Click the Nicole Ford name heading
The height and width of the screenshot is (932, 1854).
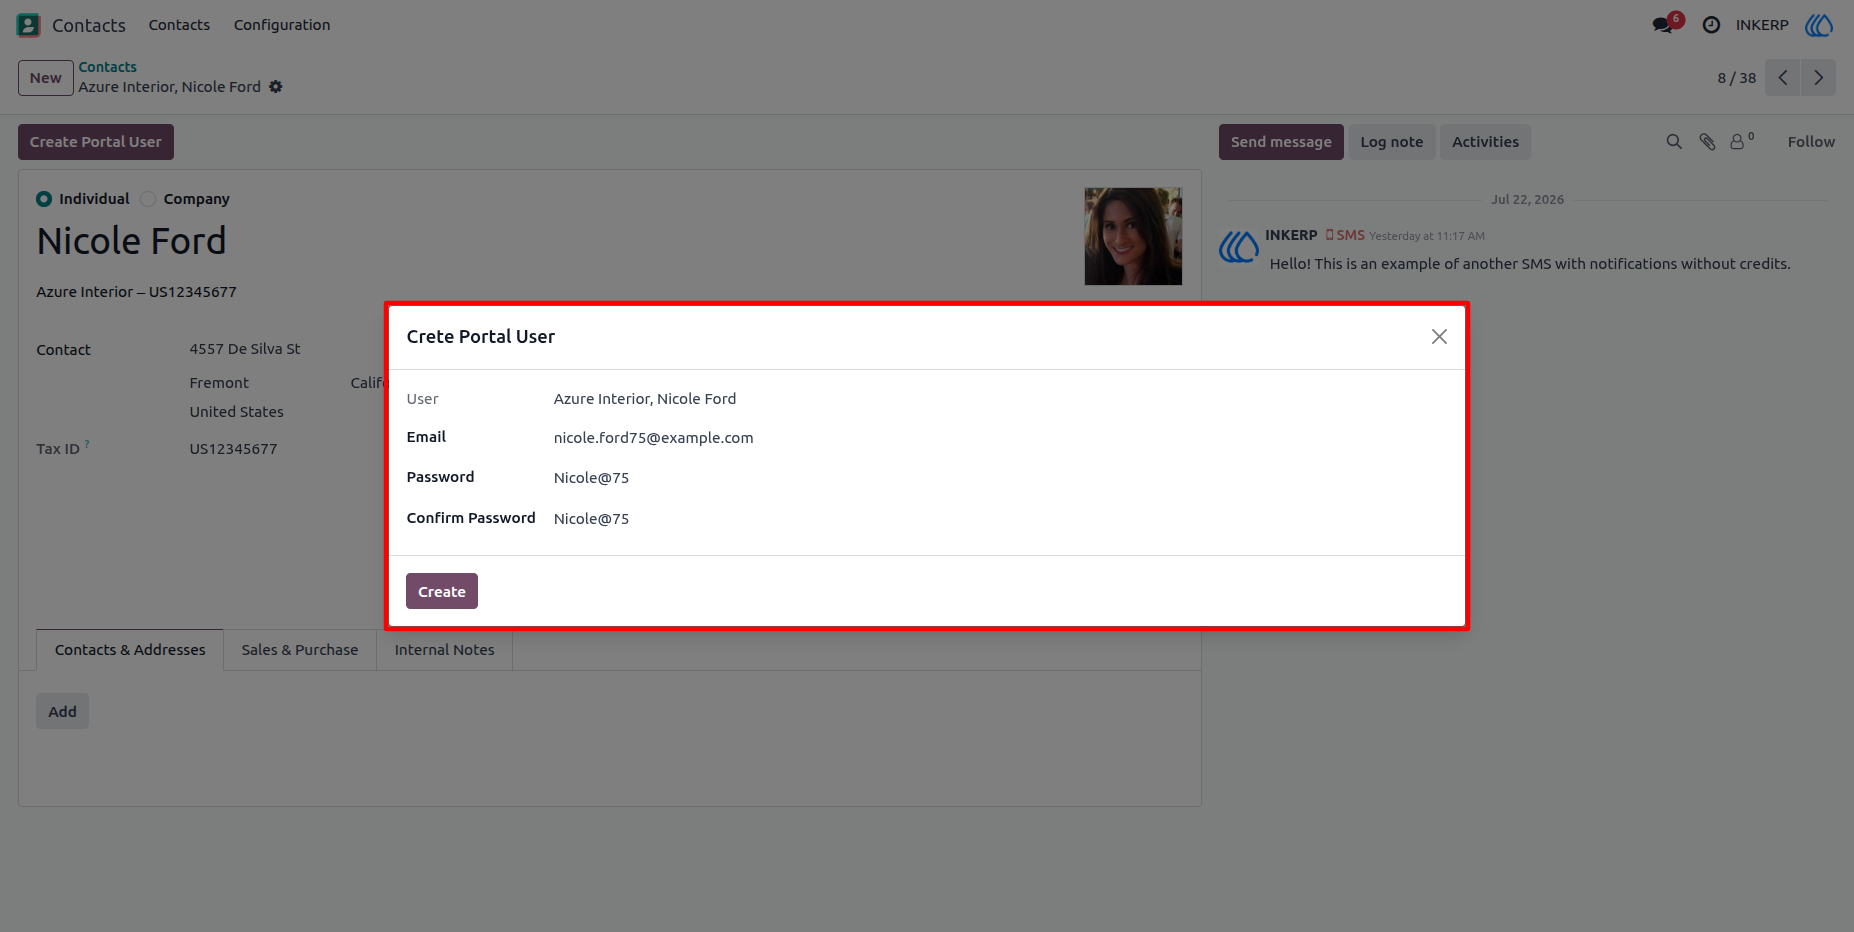pos(132,241)
